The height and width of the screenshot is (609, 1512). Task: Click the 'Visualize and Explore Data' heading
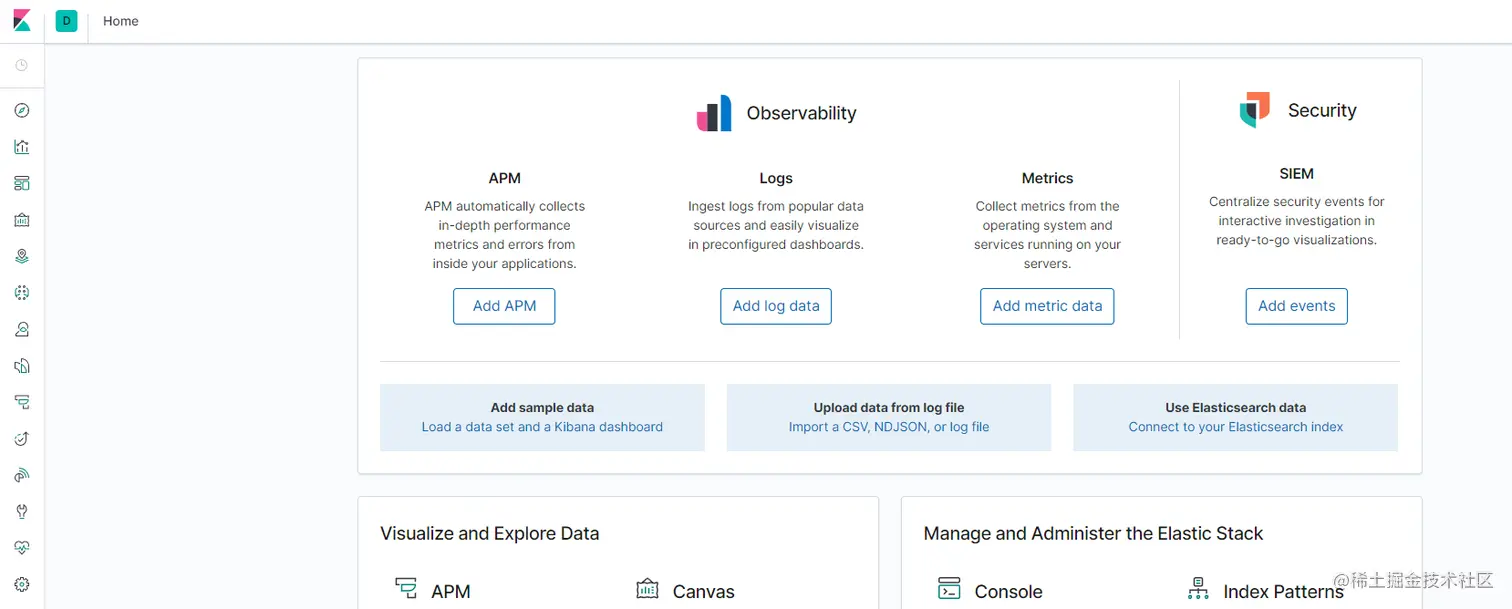tap(490, 533)
